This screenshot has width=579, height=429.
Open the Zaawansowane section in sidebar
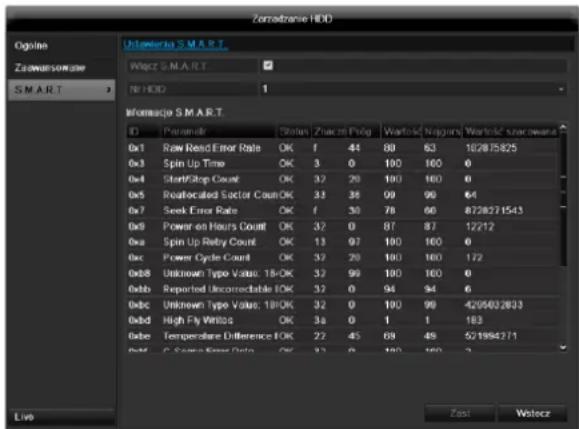click(61, 68)
